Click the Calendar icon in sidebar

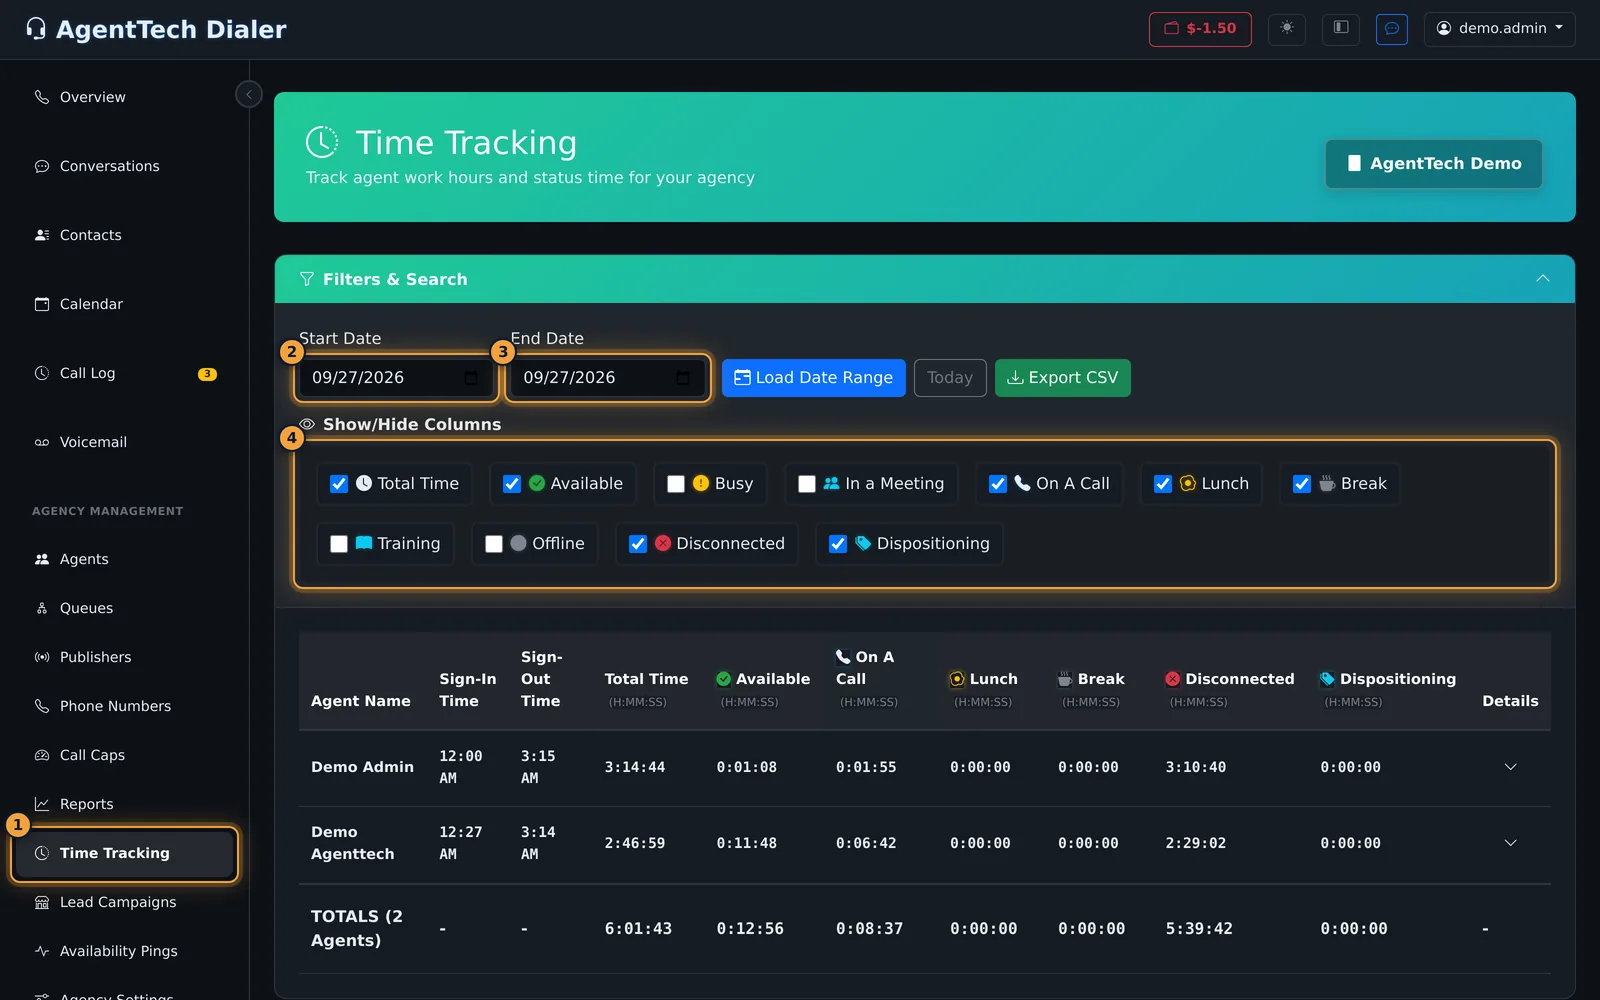point(42,304)
